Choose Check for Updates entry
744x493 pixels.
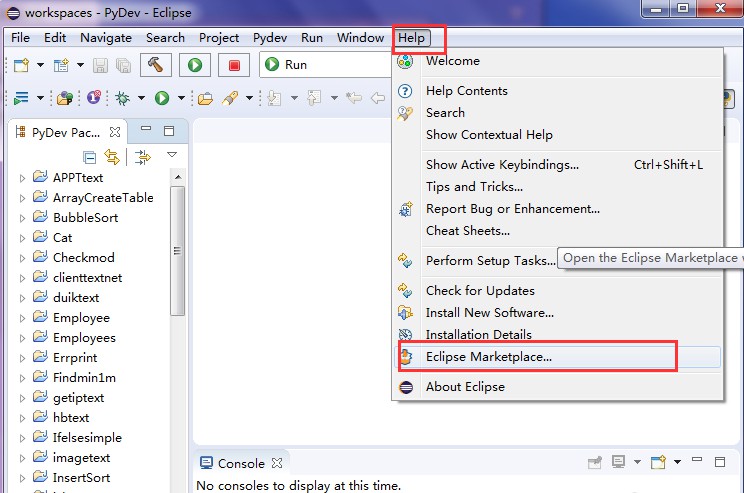558,290
